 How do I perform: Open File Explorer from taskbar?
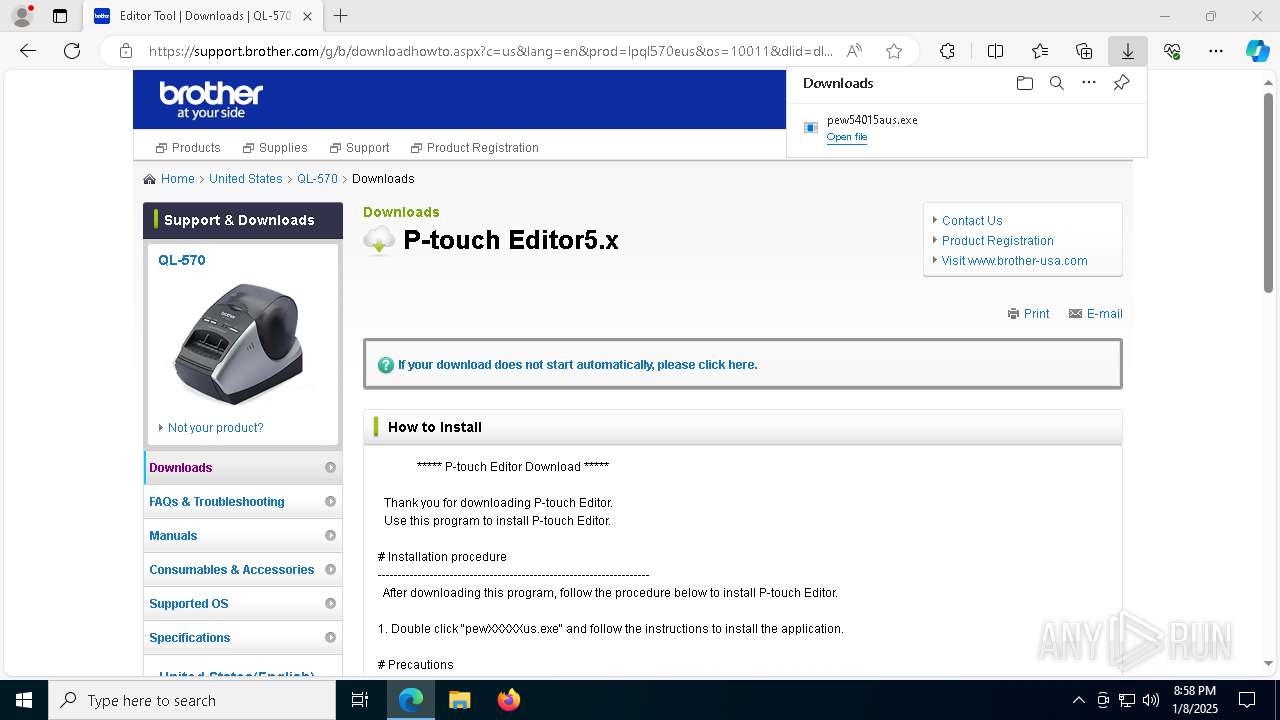[x=459, y=700]
